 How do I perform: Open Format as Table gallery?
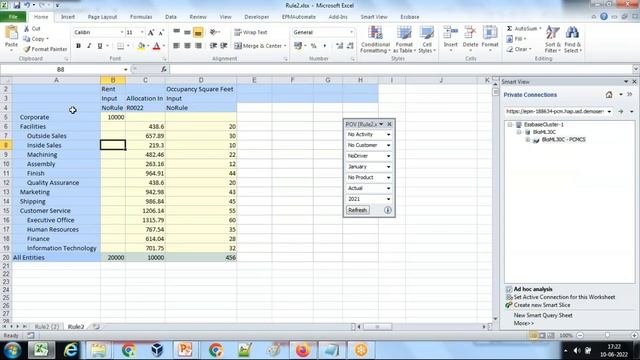[404, 40]
